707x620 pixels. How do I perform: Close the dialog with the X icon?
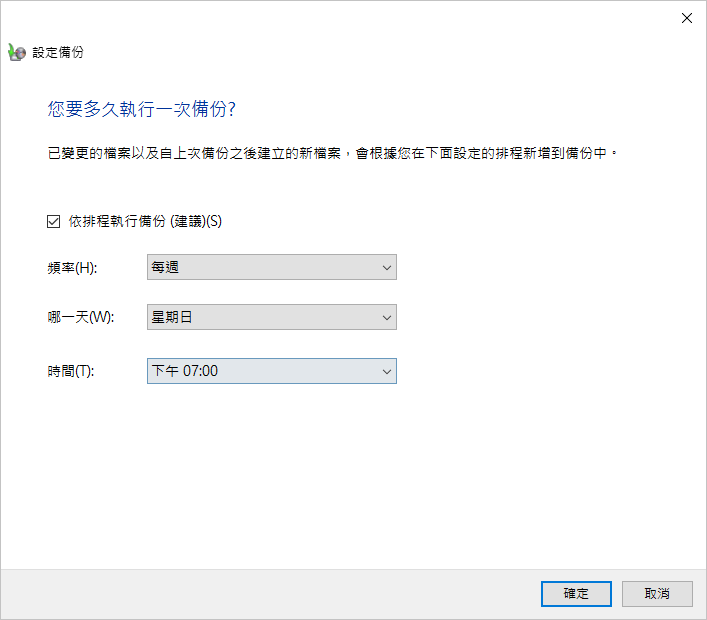pyautogui.click(x=687, y=18)
